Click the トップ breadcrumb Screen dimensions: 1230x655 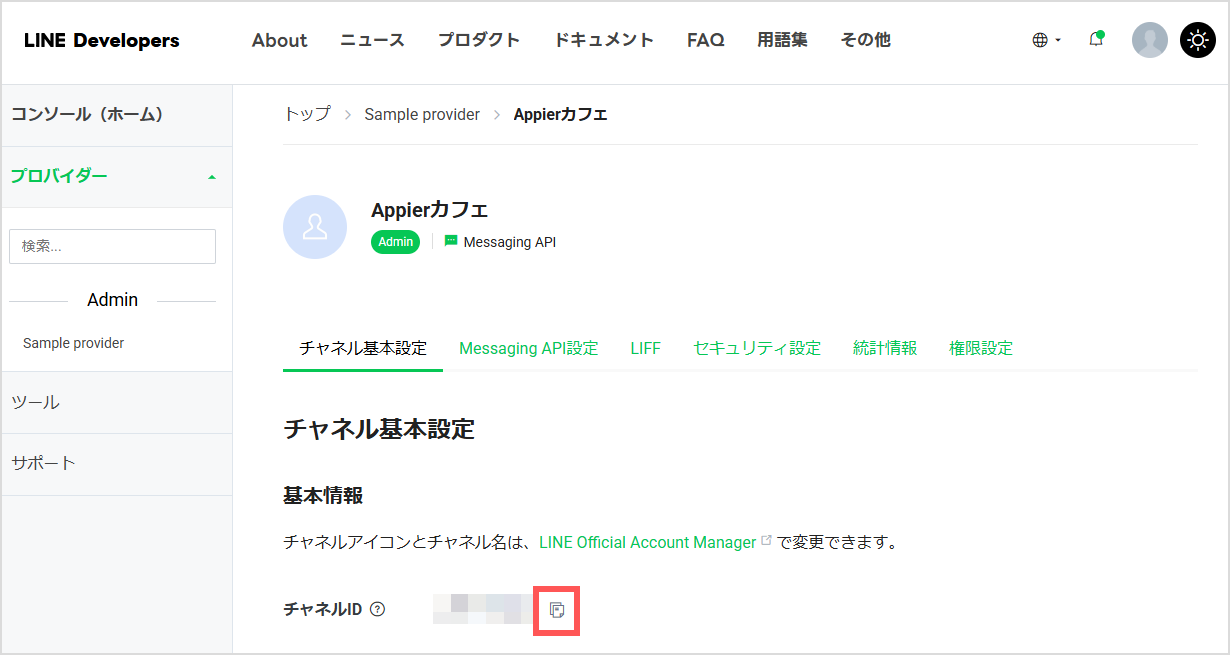[307, 114]
